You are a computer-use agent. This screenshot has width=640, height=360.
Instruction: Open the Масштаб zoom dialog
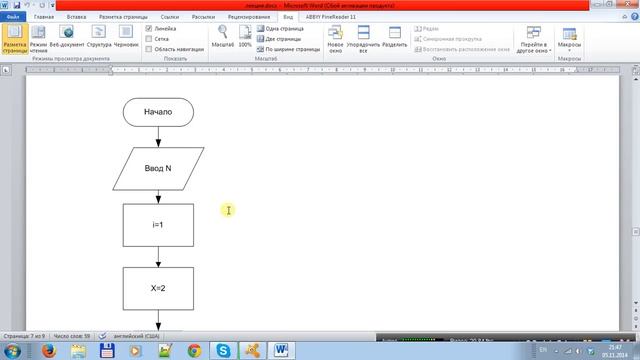(x=222, y=37)
